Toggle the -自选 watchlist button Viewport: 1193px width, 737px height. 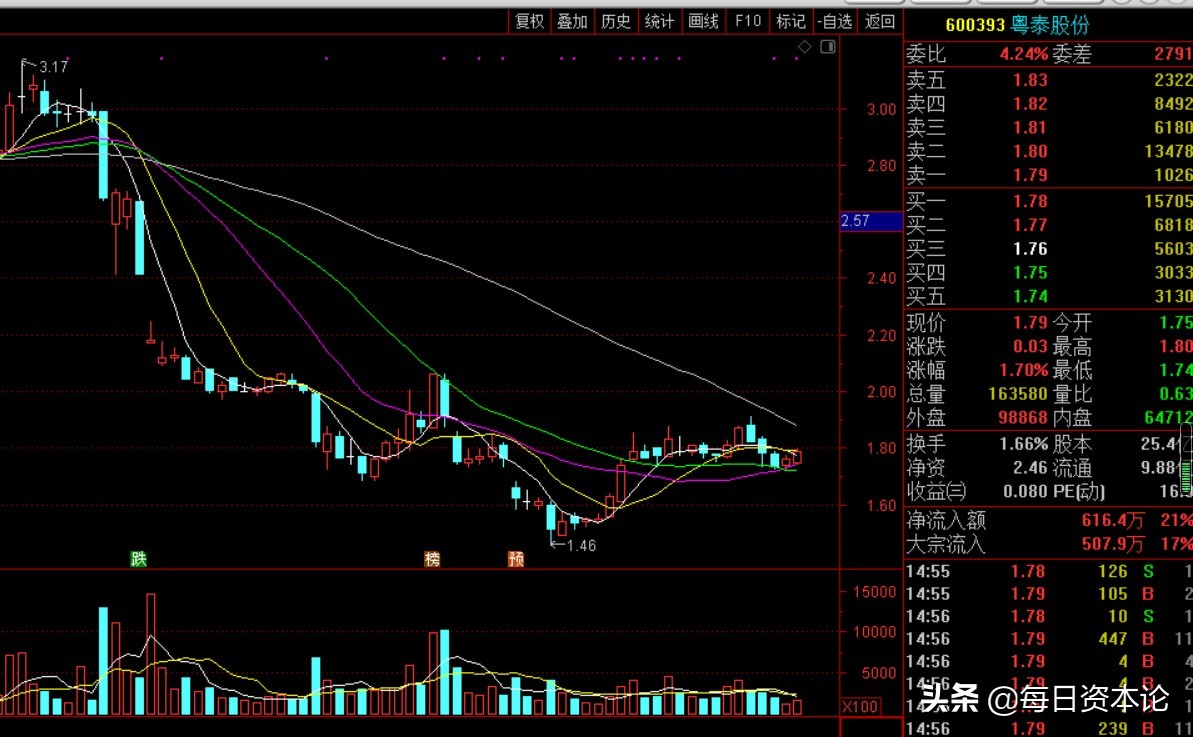tap(835, 21)
